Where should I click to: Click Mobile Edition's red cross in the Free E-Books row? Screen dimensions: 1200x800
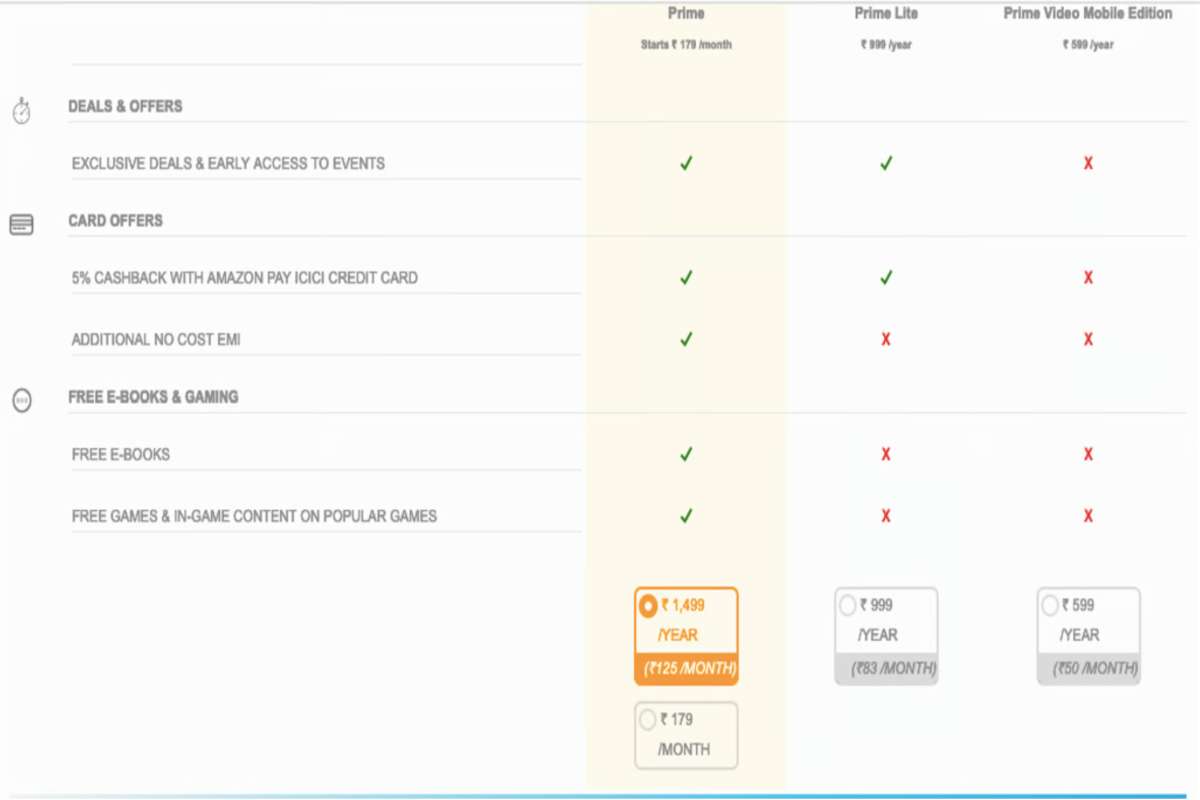[1088, 454]
